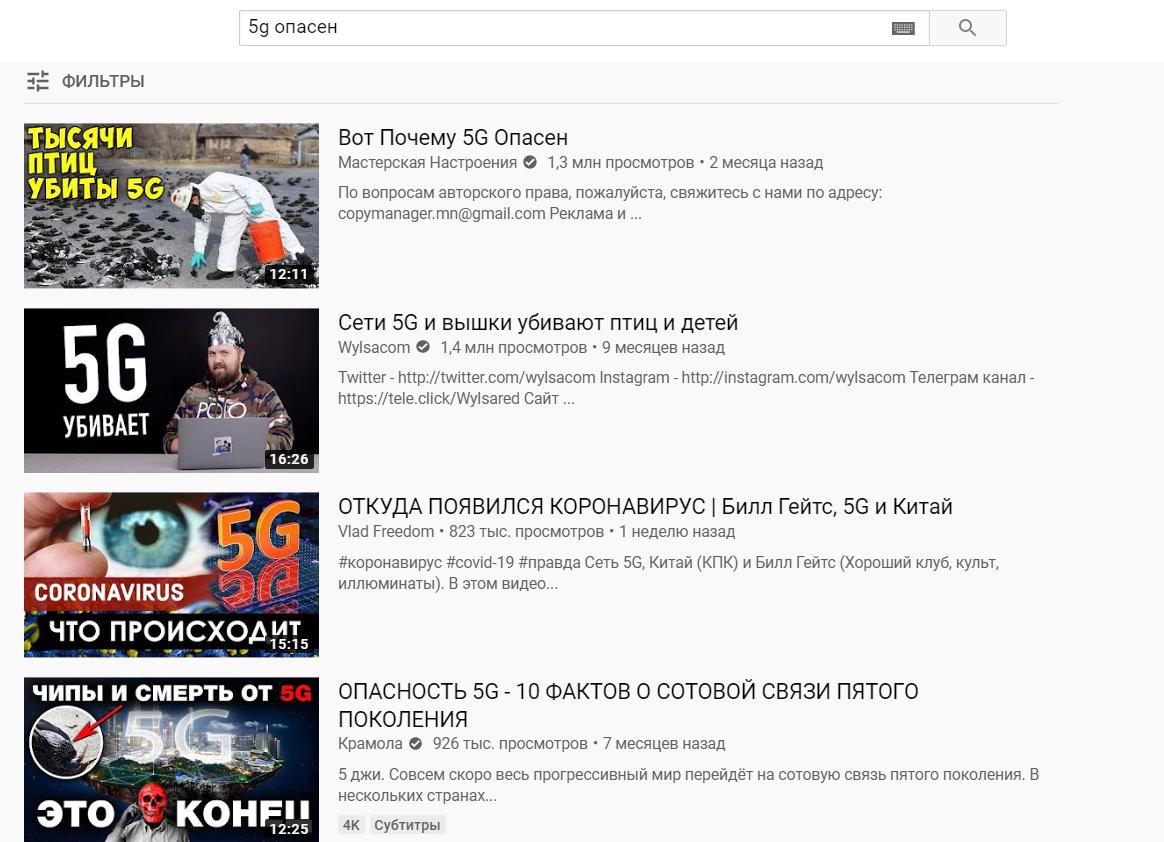Click verified badge next to Мастерская Настроения

click(x=530, y=162)
